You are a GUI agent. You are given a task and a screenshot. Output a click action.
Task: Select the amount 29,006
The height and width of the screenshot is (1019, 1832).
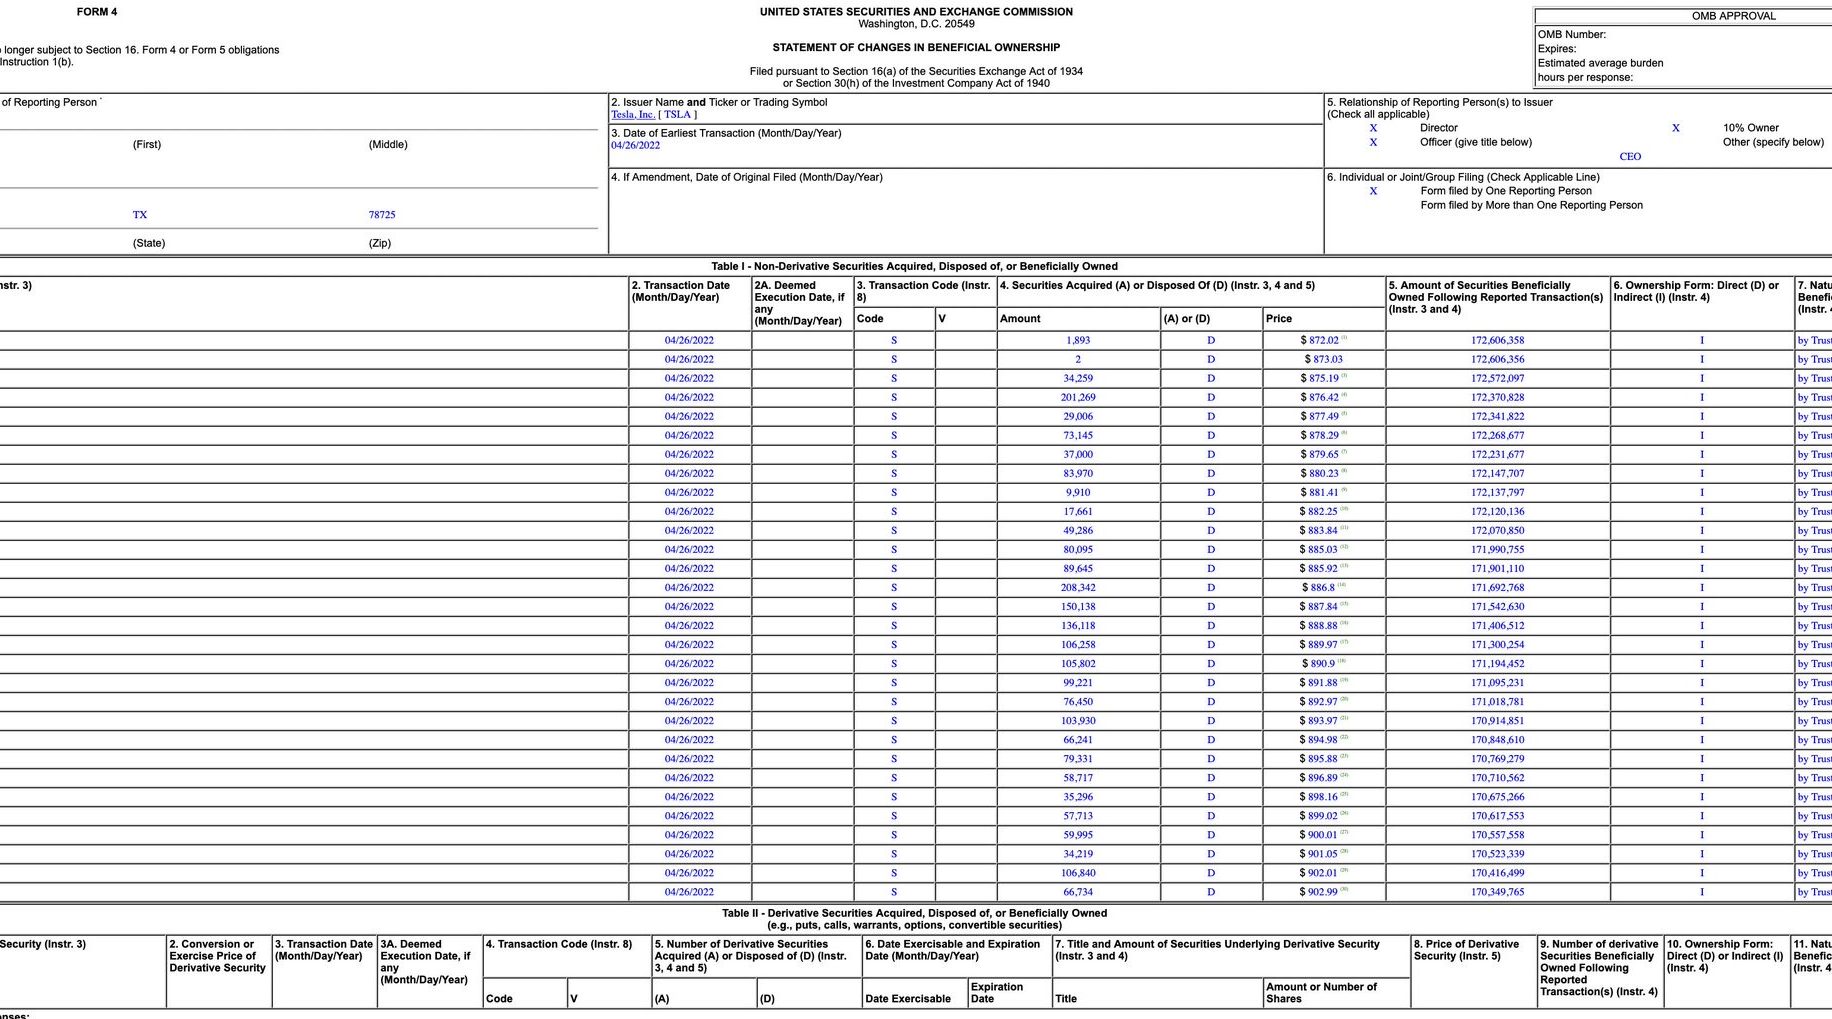point(1078,417)
